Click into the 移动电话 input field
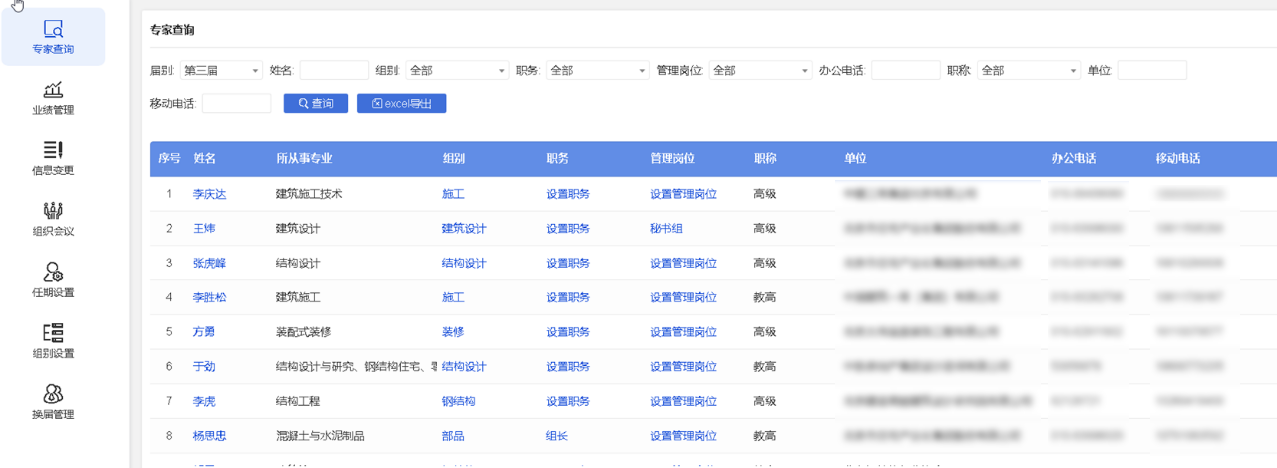The image size is (1277, 468). point(237,103)
